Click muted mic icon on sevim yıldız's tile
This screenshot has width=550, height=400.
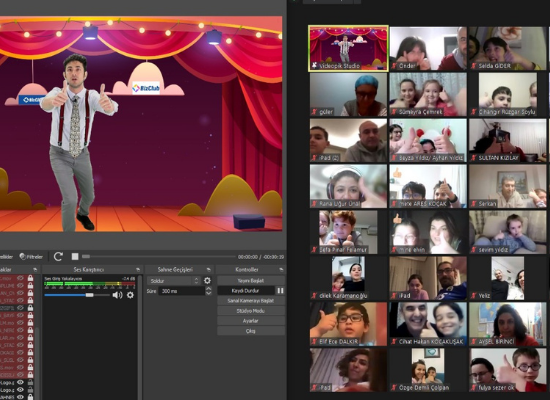474,250
